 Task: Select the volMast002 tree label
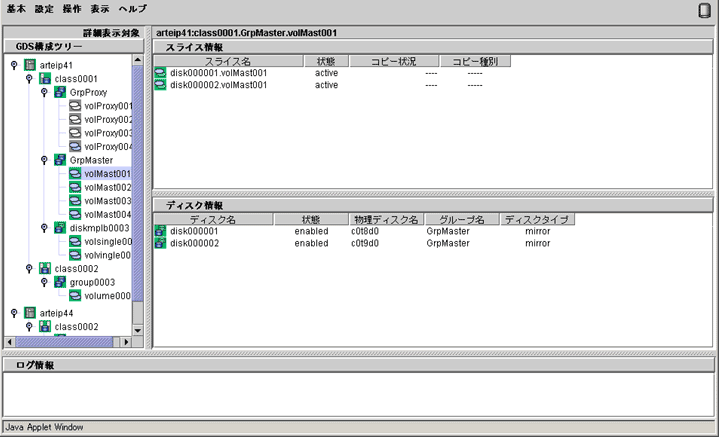tap(108, 187)
